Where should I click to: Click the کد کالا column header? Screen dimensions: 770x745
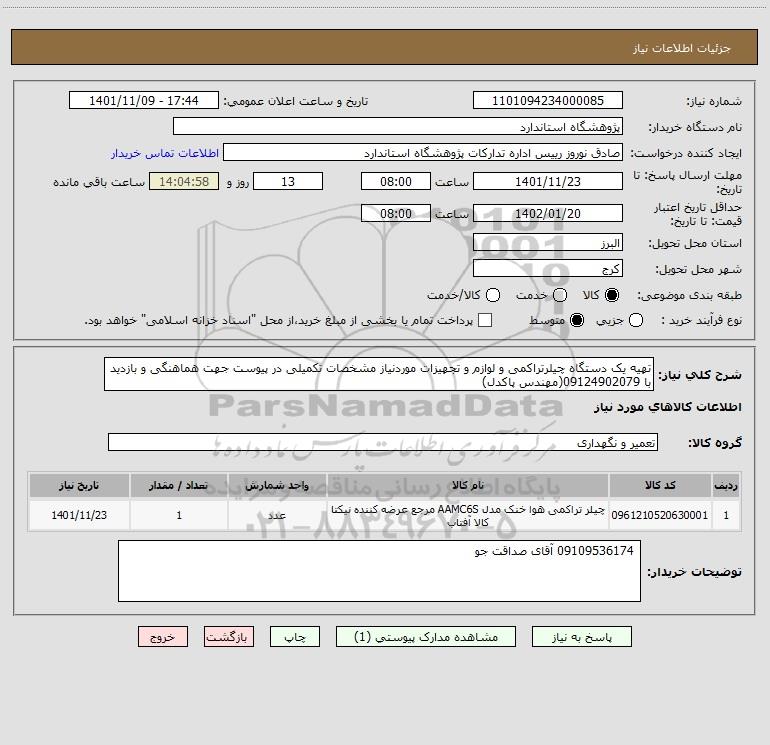[660, 486]
